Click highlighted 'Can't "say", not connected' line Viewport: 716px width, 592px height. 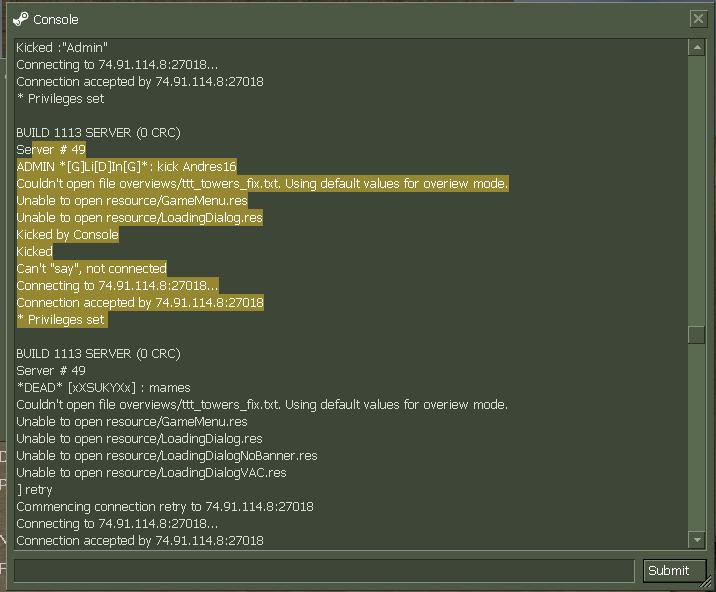(x=92, y=269)
